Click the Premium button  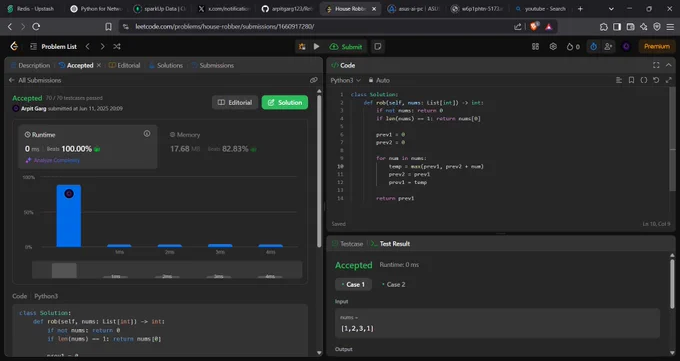[657, 46]
